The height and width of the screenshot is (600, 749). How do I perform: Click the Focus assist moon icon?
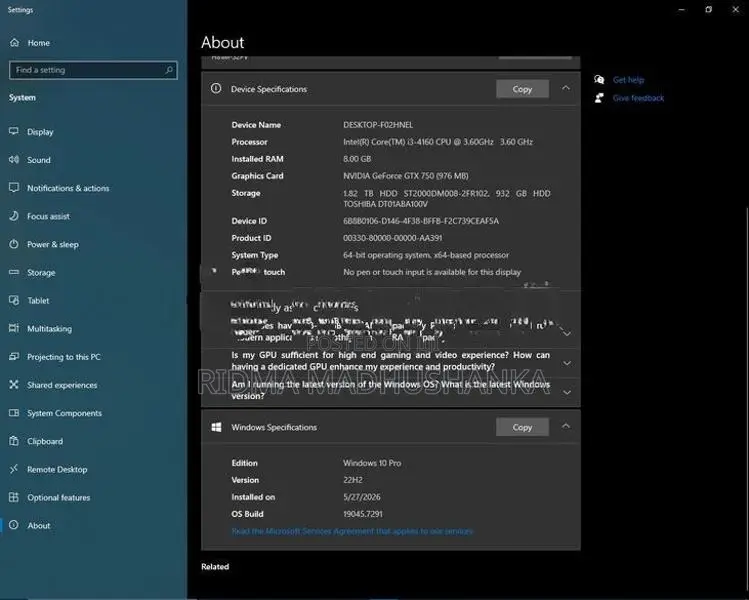pos(14,216)
